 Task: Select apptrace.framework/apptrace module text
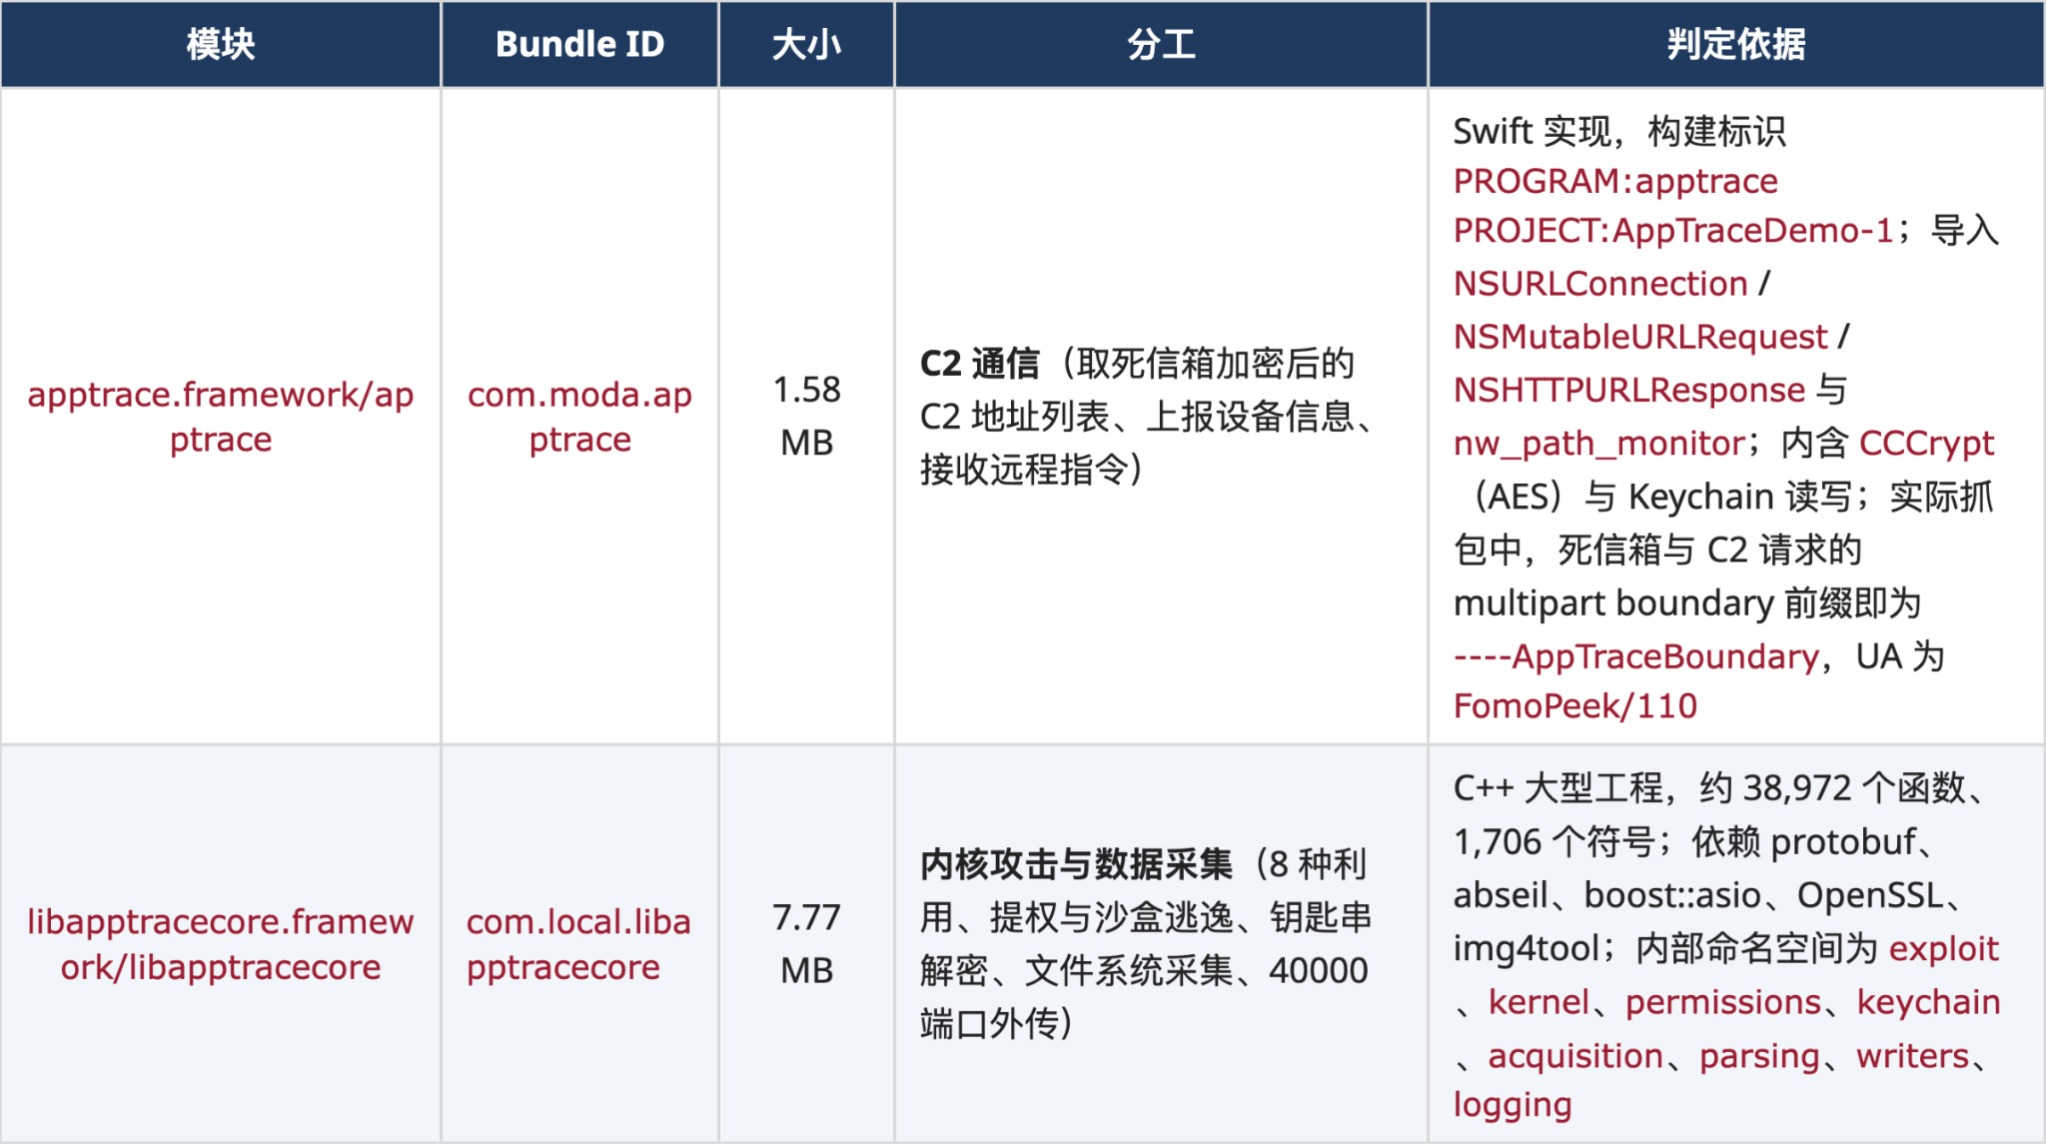coord(220,417)
